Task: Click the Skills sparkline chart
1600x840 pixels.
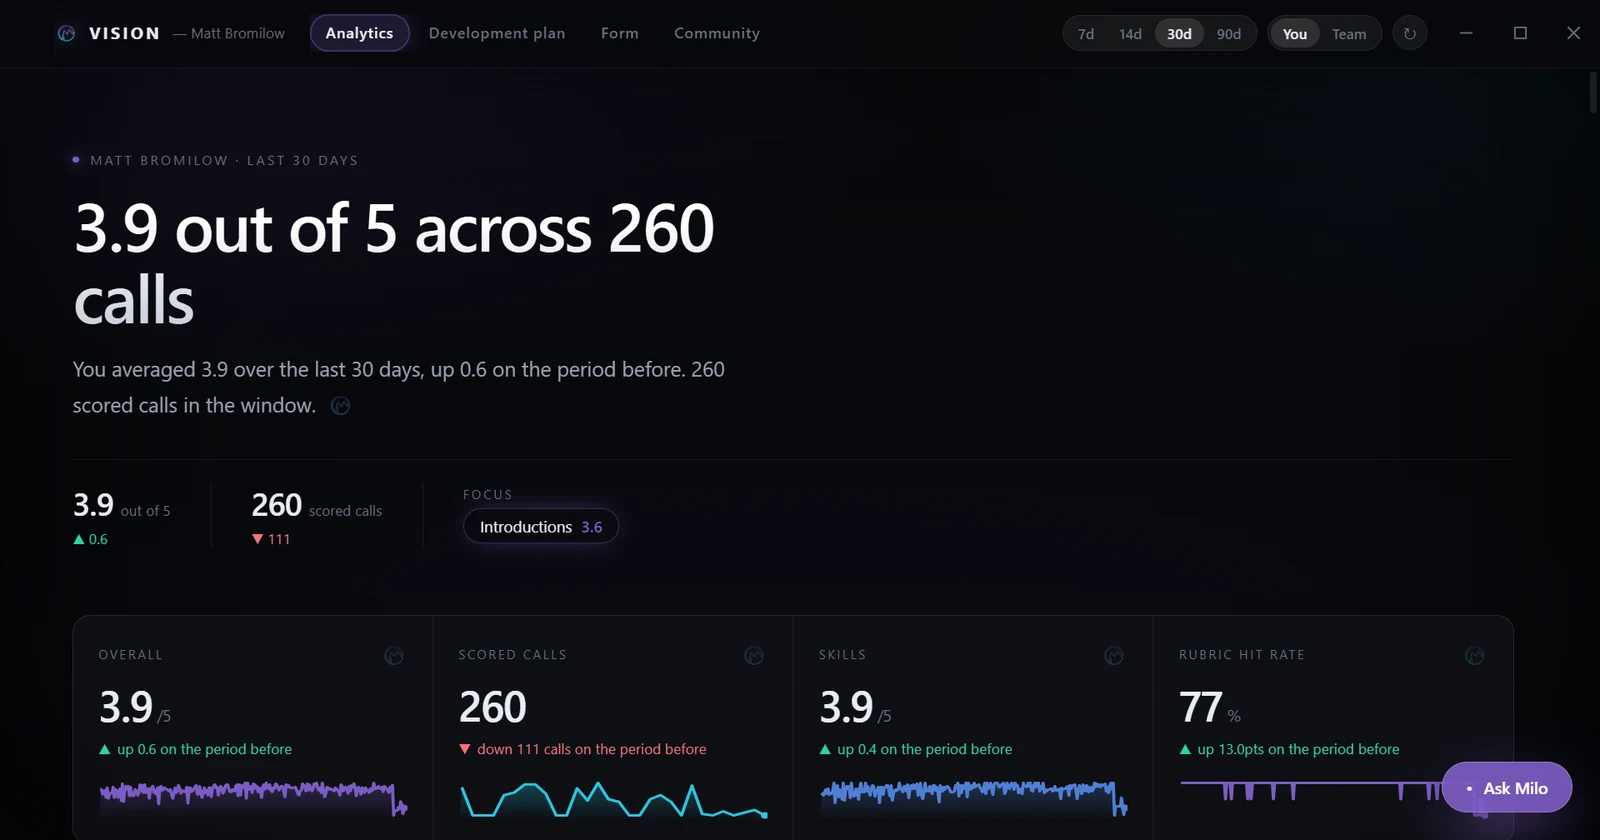Action: (x=973, y=797)
